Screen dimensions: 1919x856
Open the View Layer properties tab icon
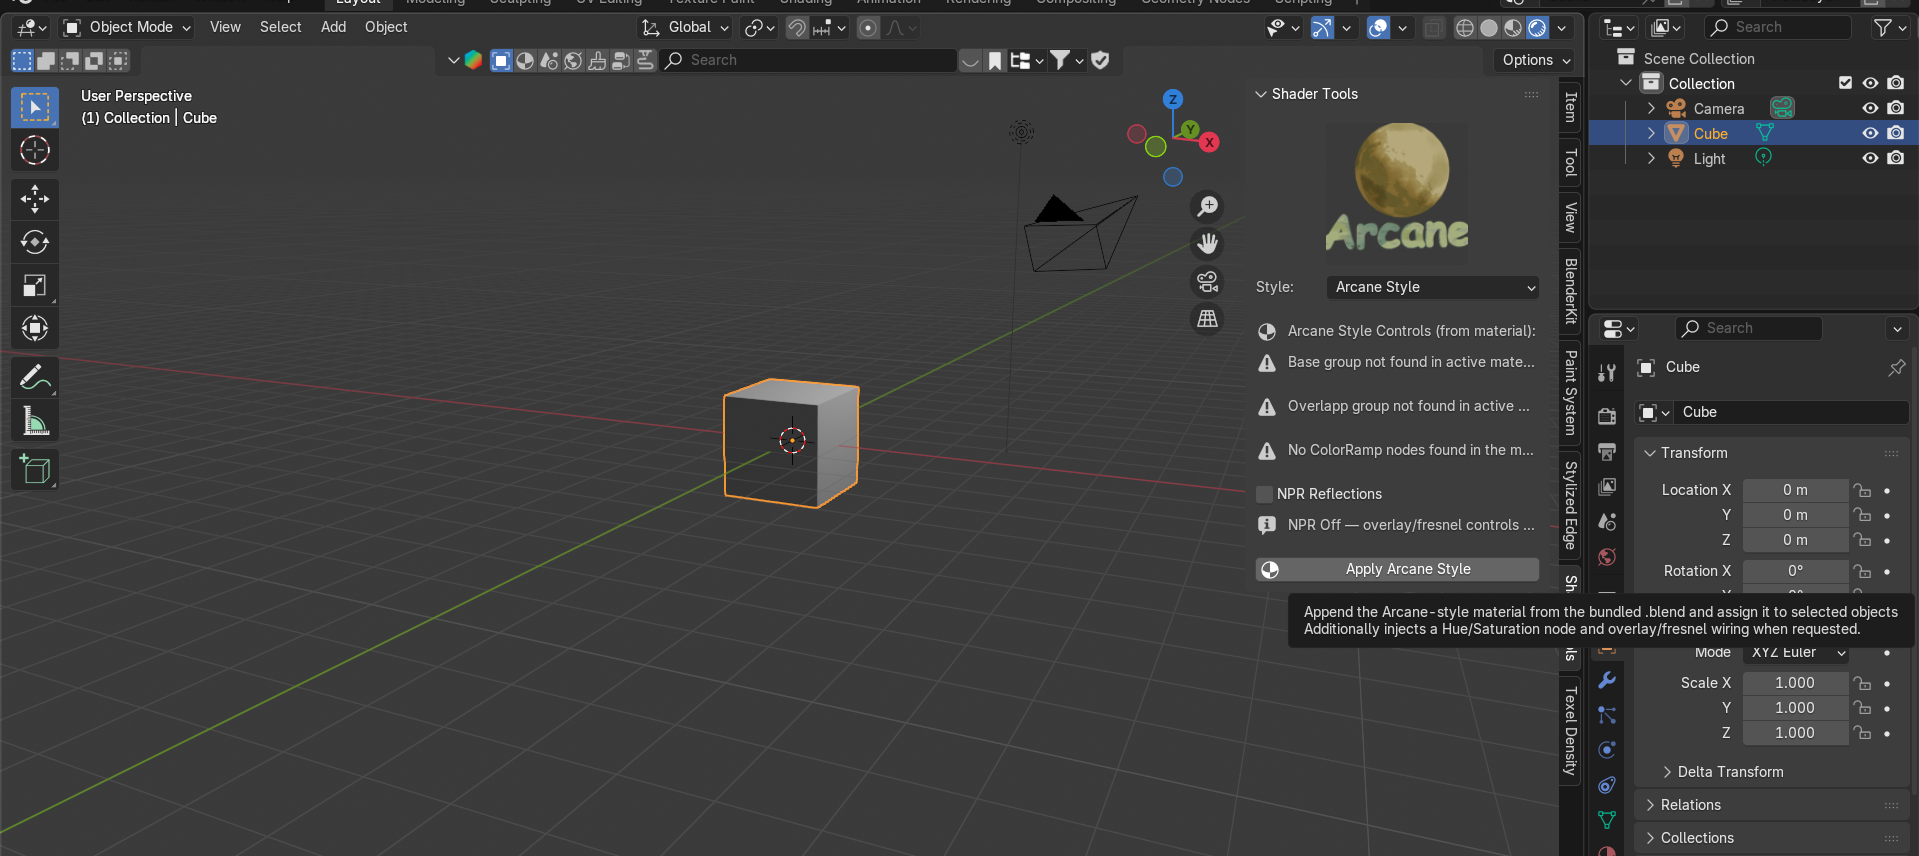click(1607, 486)
